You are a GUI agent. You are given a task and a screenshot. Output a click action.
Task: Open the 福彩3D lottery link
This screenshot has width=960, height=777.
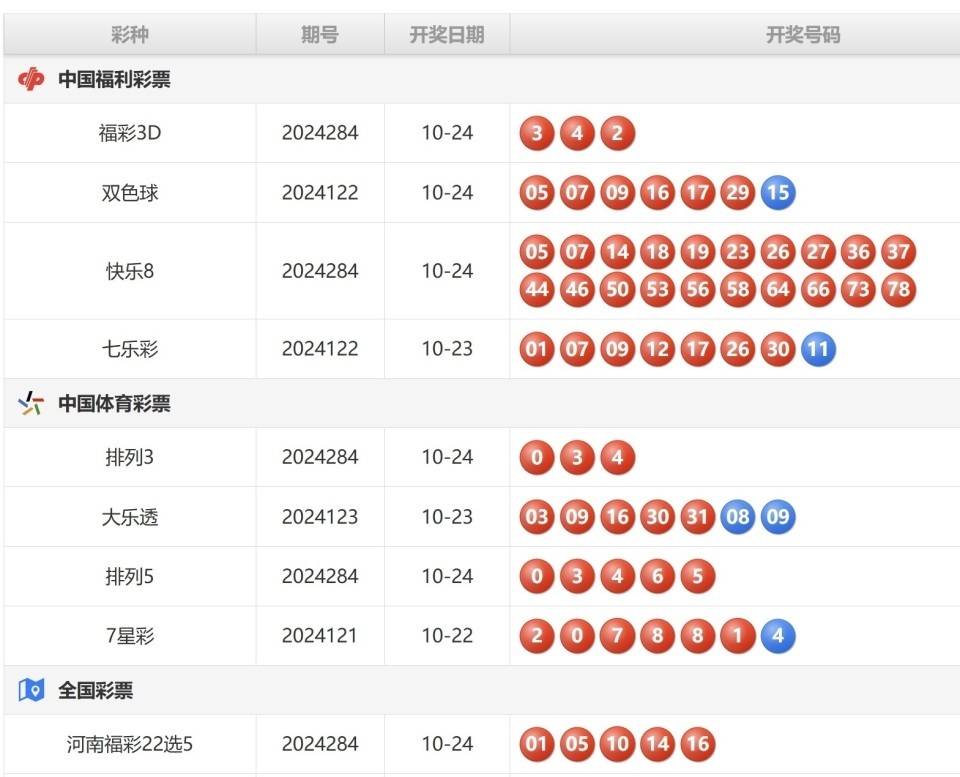click(x=130, y=133)
